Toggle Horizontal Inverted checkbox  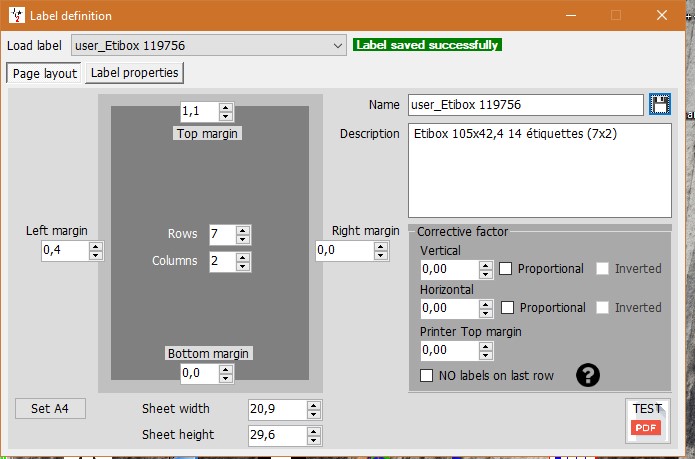coord(602,307)
